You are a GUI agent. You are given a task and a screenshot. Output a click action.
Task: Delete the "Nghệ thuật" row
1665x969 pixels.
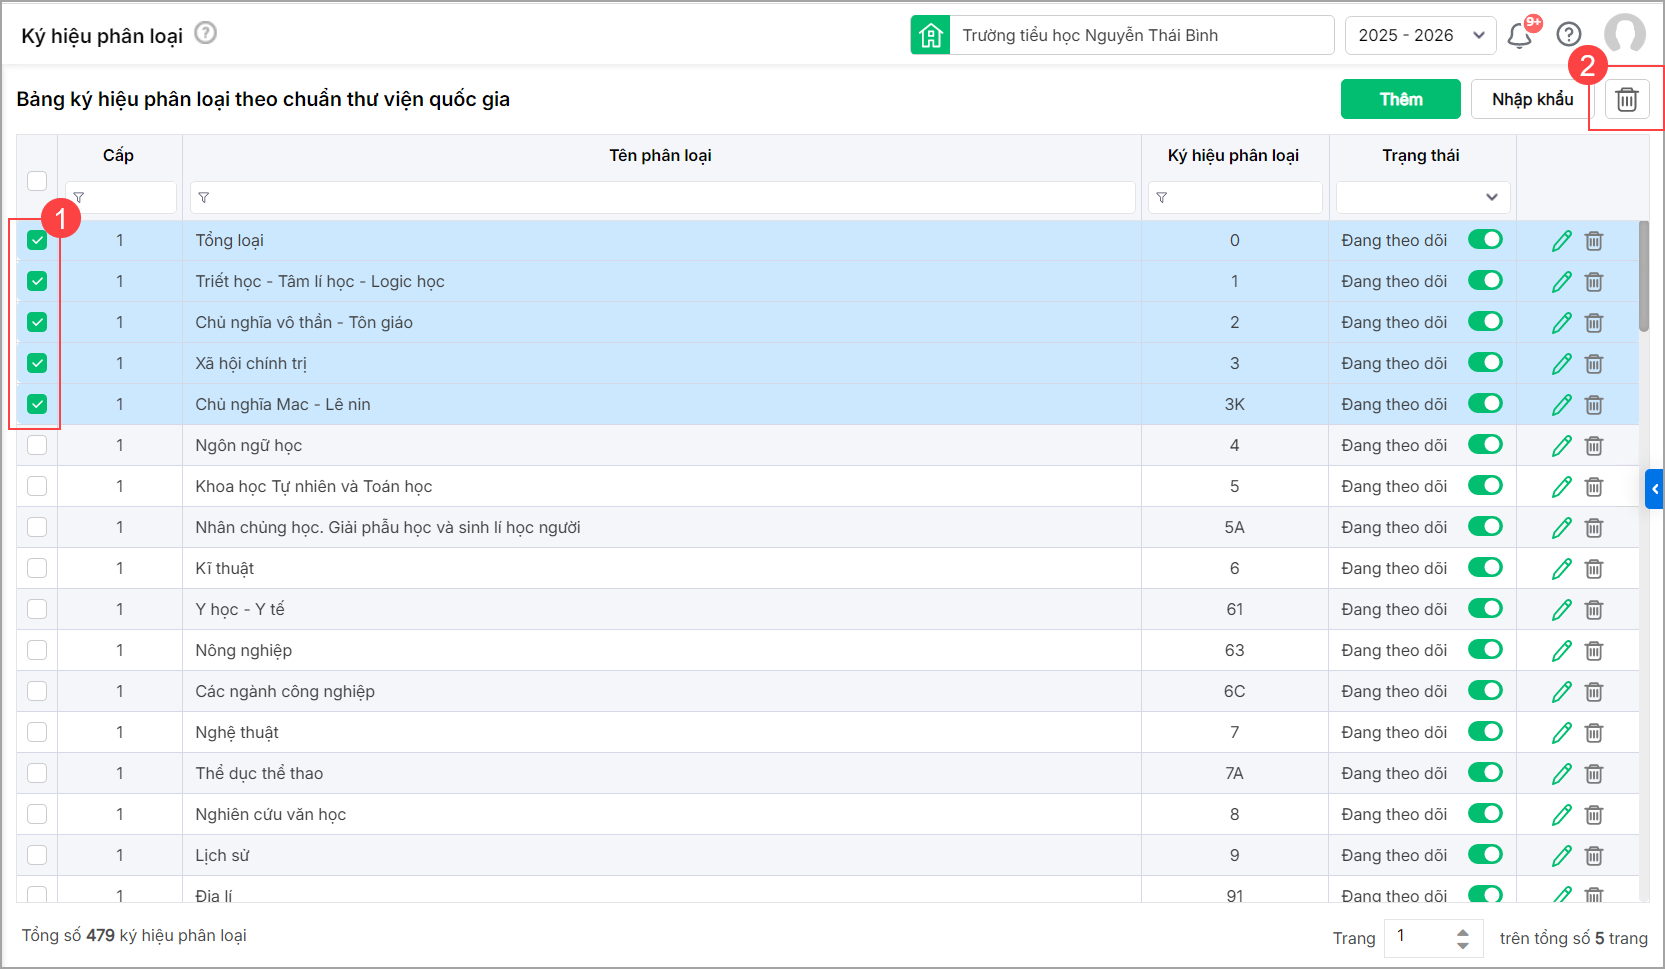(x=1594, y=733)
